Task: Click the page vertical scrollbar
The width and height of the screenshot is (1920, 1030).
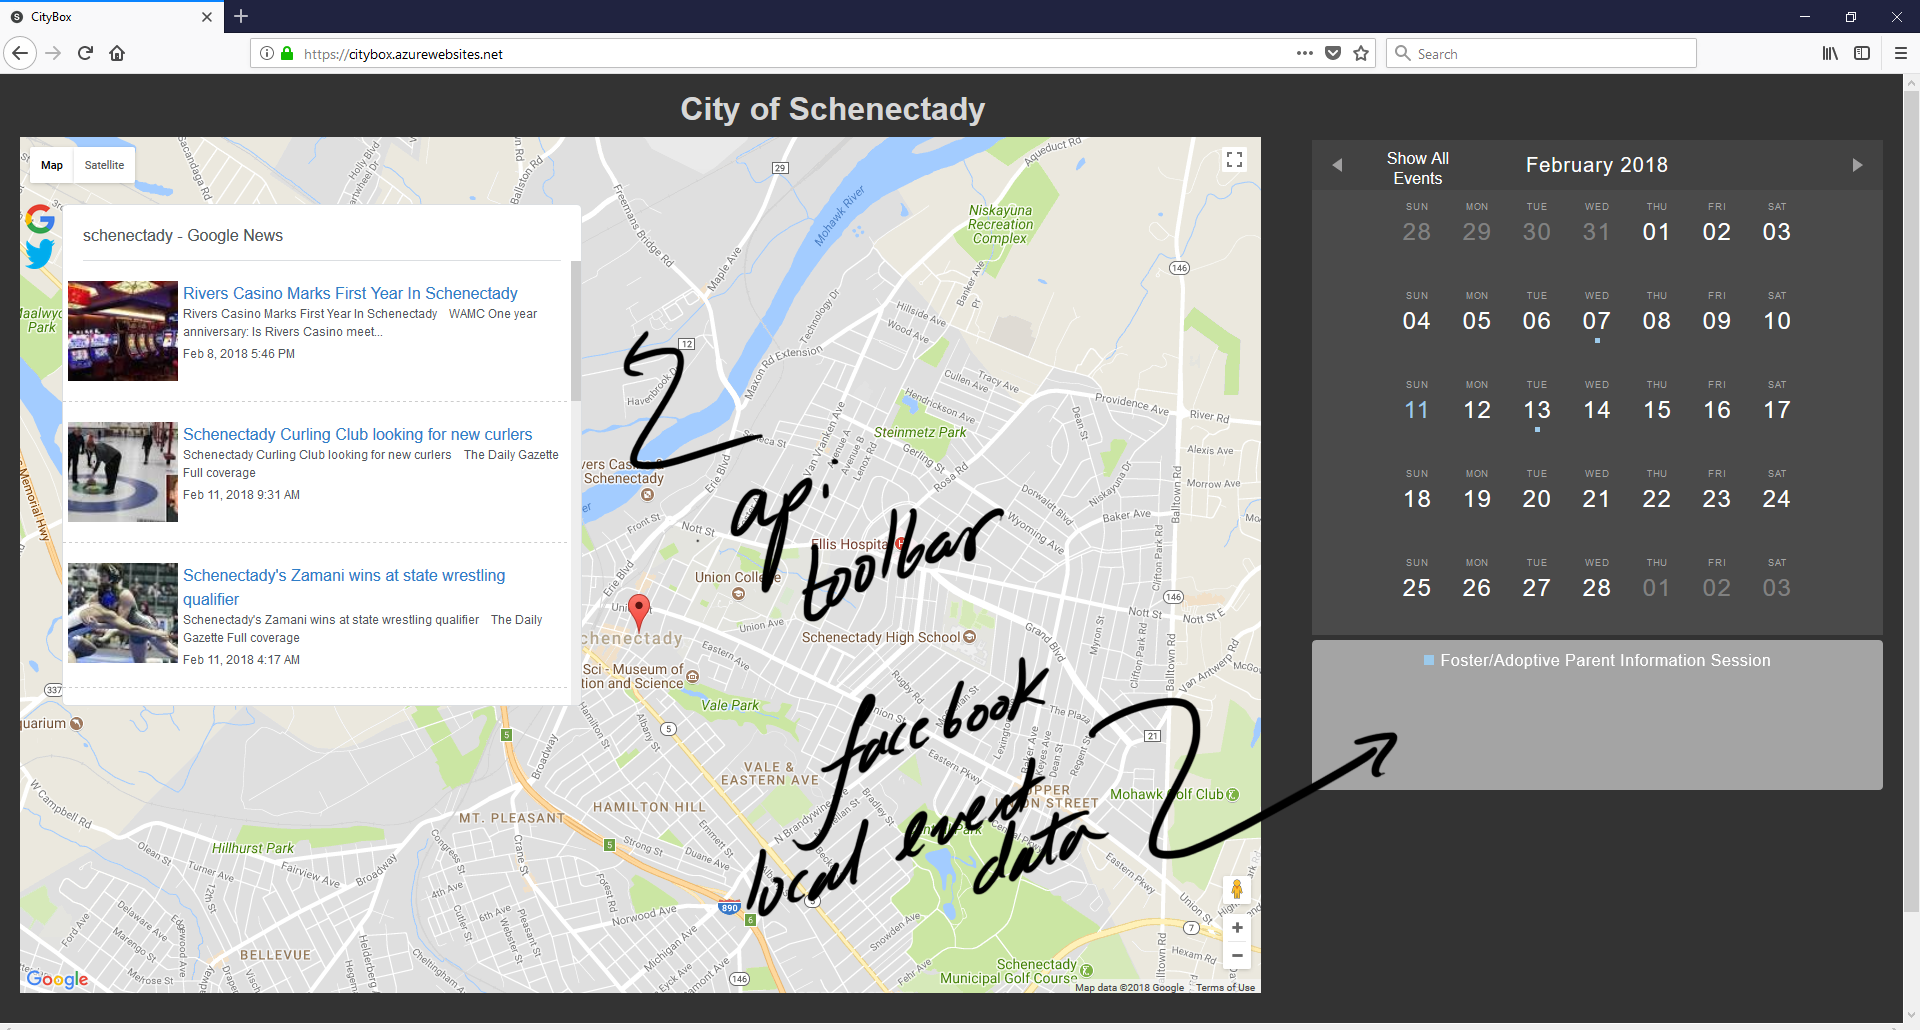Action: [1911, 500]
